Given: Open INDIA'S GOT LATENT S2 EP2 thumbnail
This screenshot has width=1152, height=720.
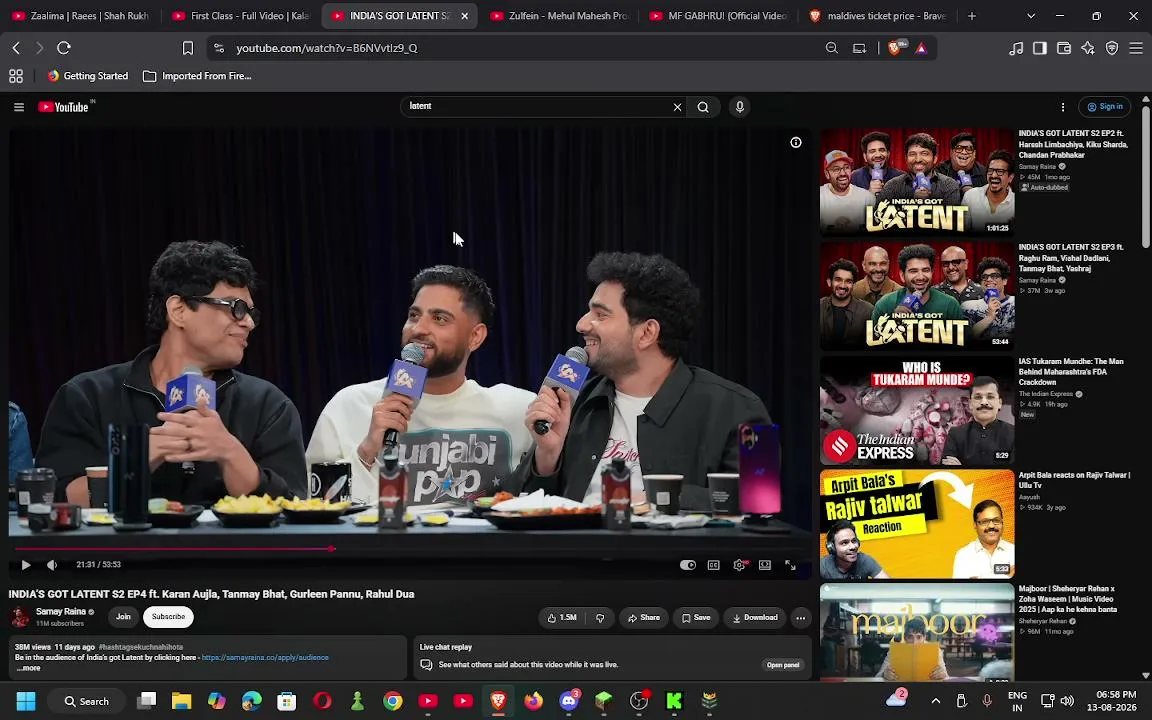Looking at the screenshot, I should click(x=917, y=182).
